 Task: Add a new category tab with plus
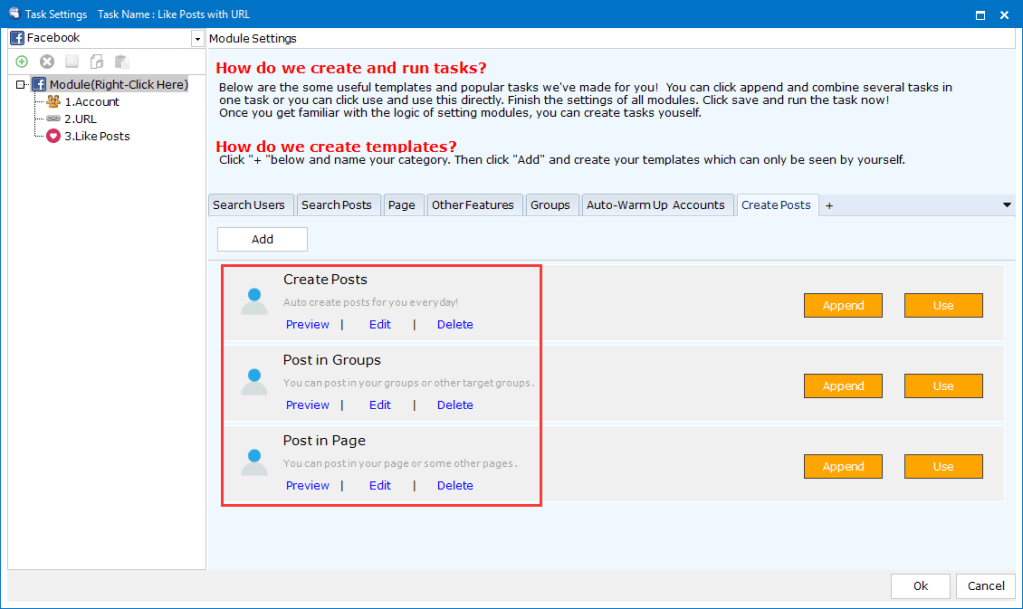[829, 205]
